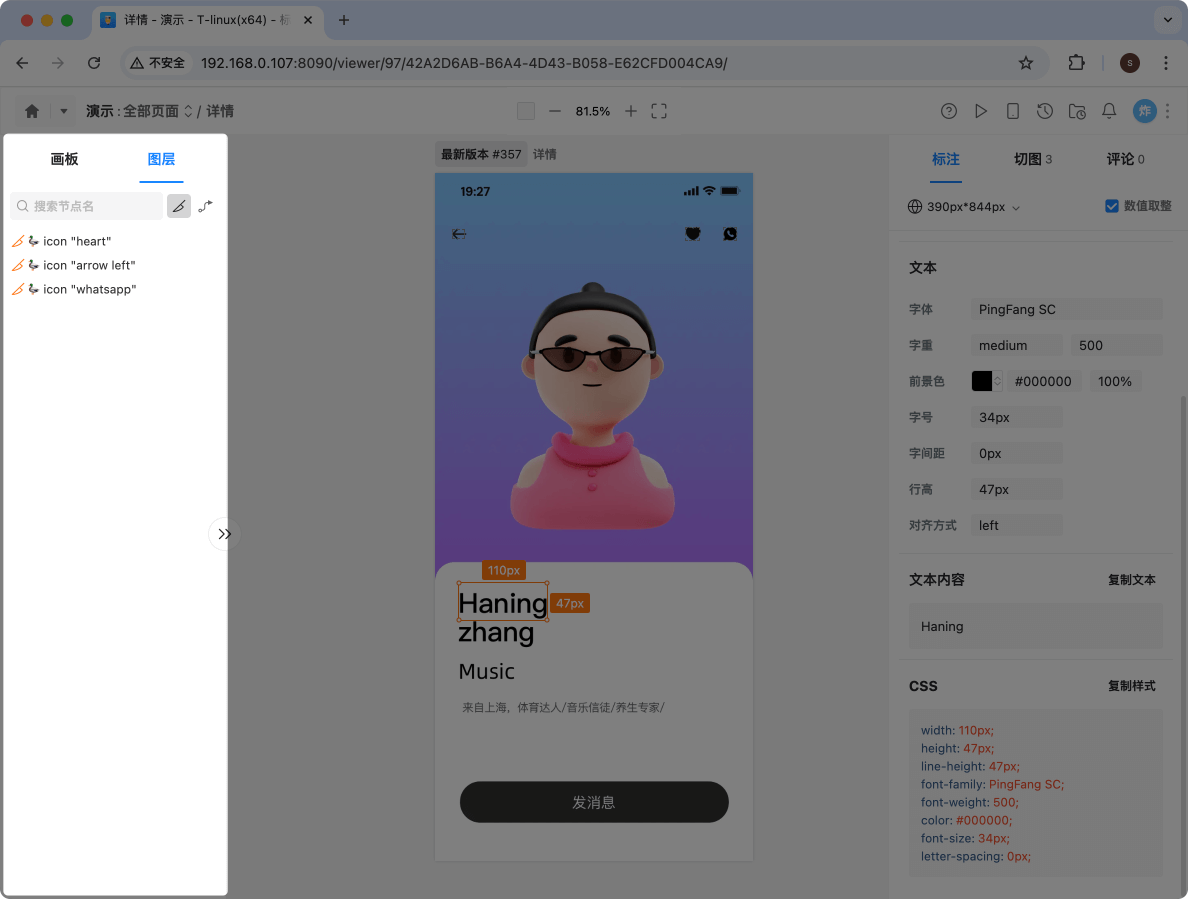Viewport: 1188px width, 899px height.
Task: View version history via the clock icon
Action: [1045, 111]
